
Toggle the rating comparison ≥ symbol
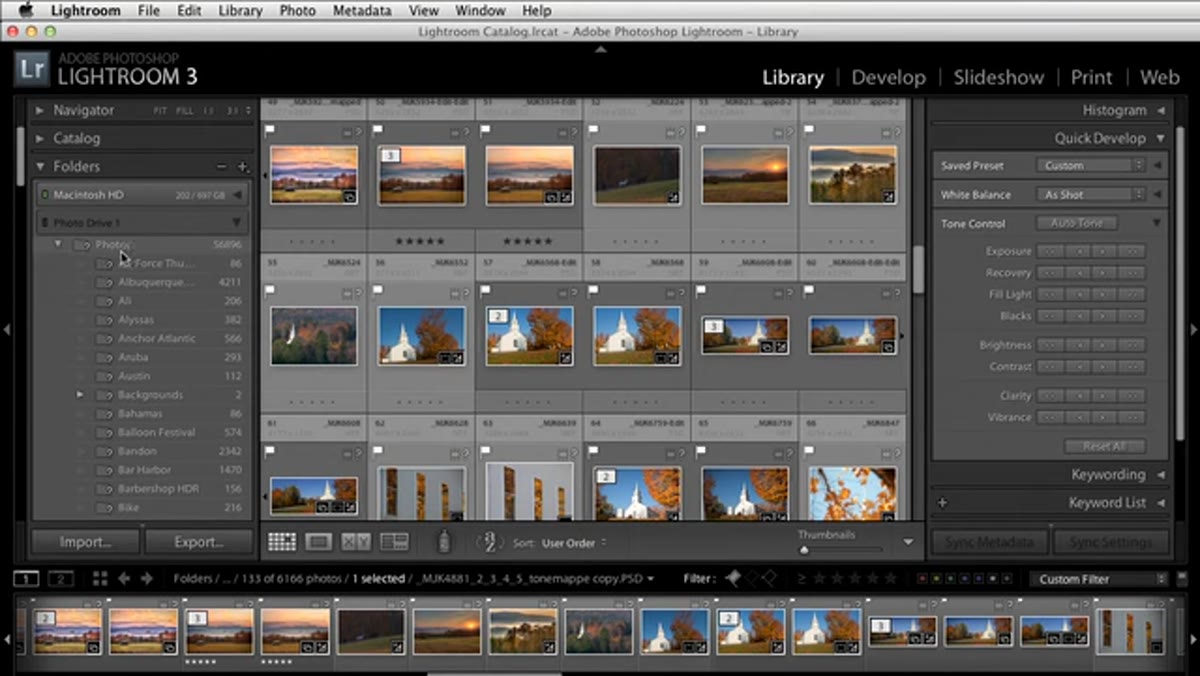pos(802,578)
